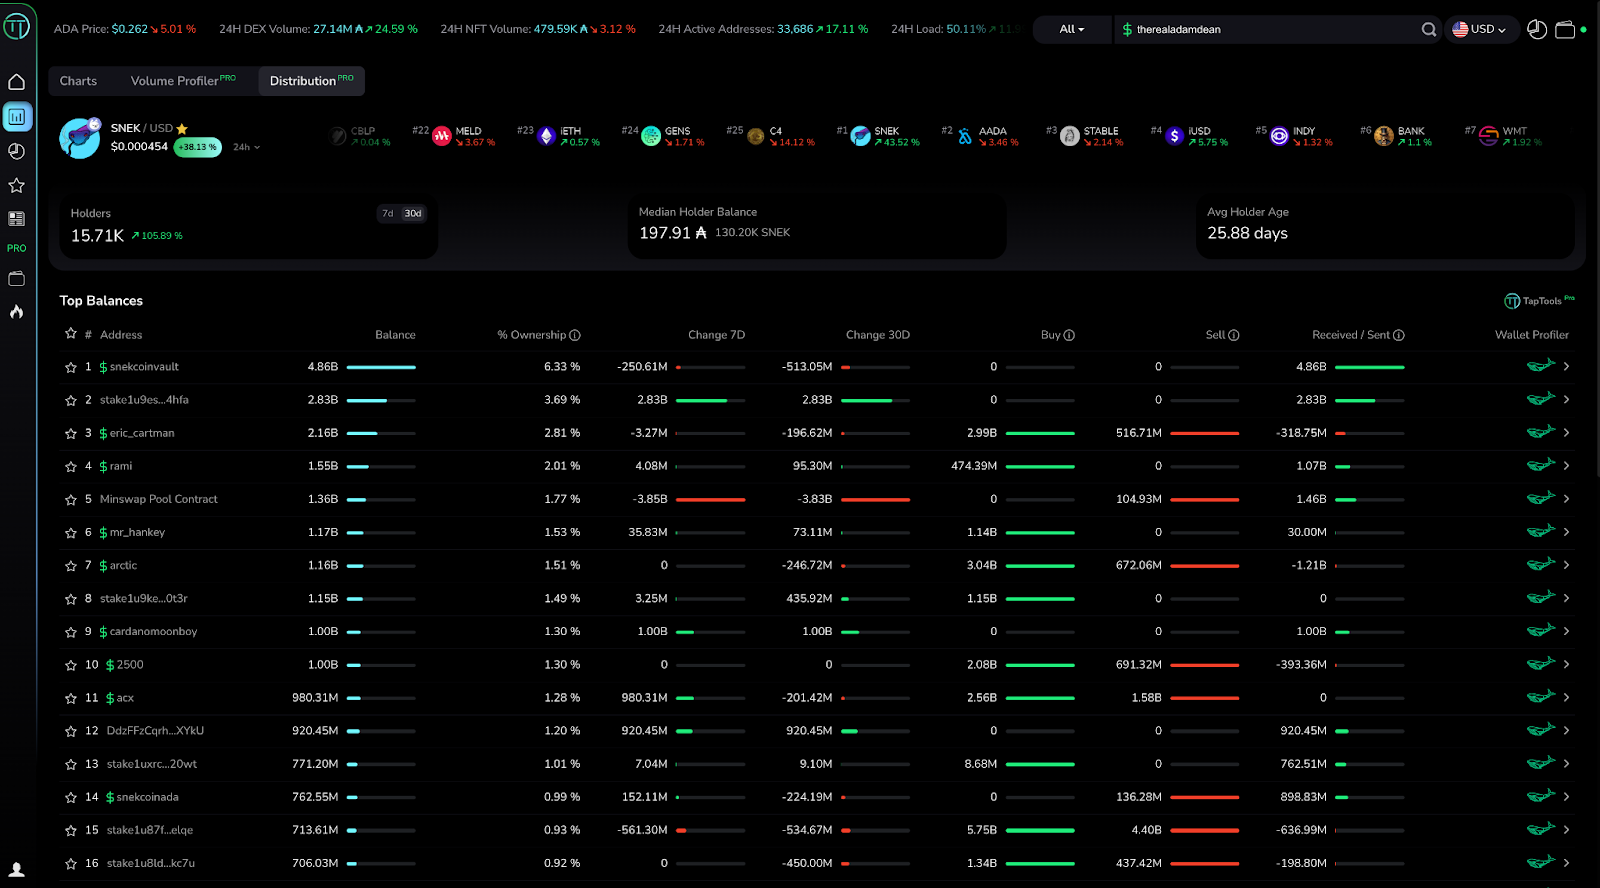Expand the 2500 row chevron
The height and width of the screenshot is (888, 1600).
1566,664
